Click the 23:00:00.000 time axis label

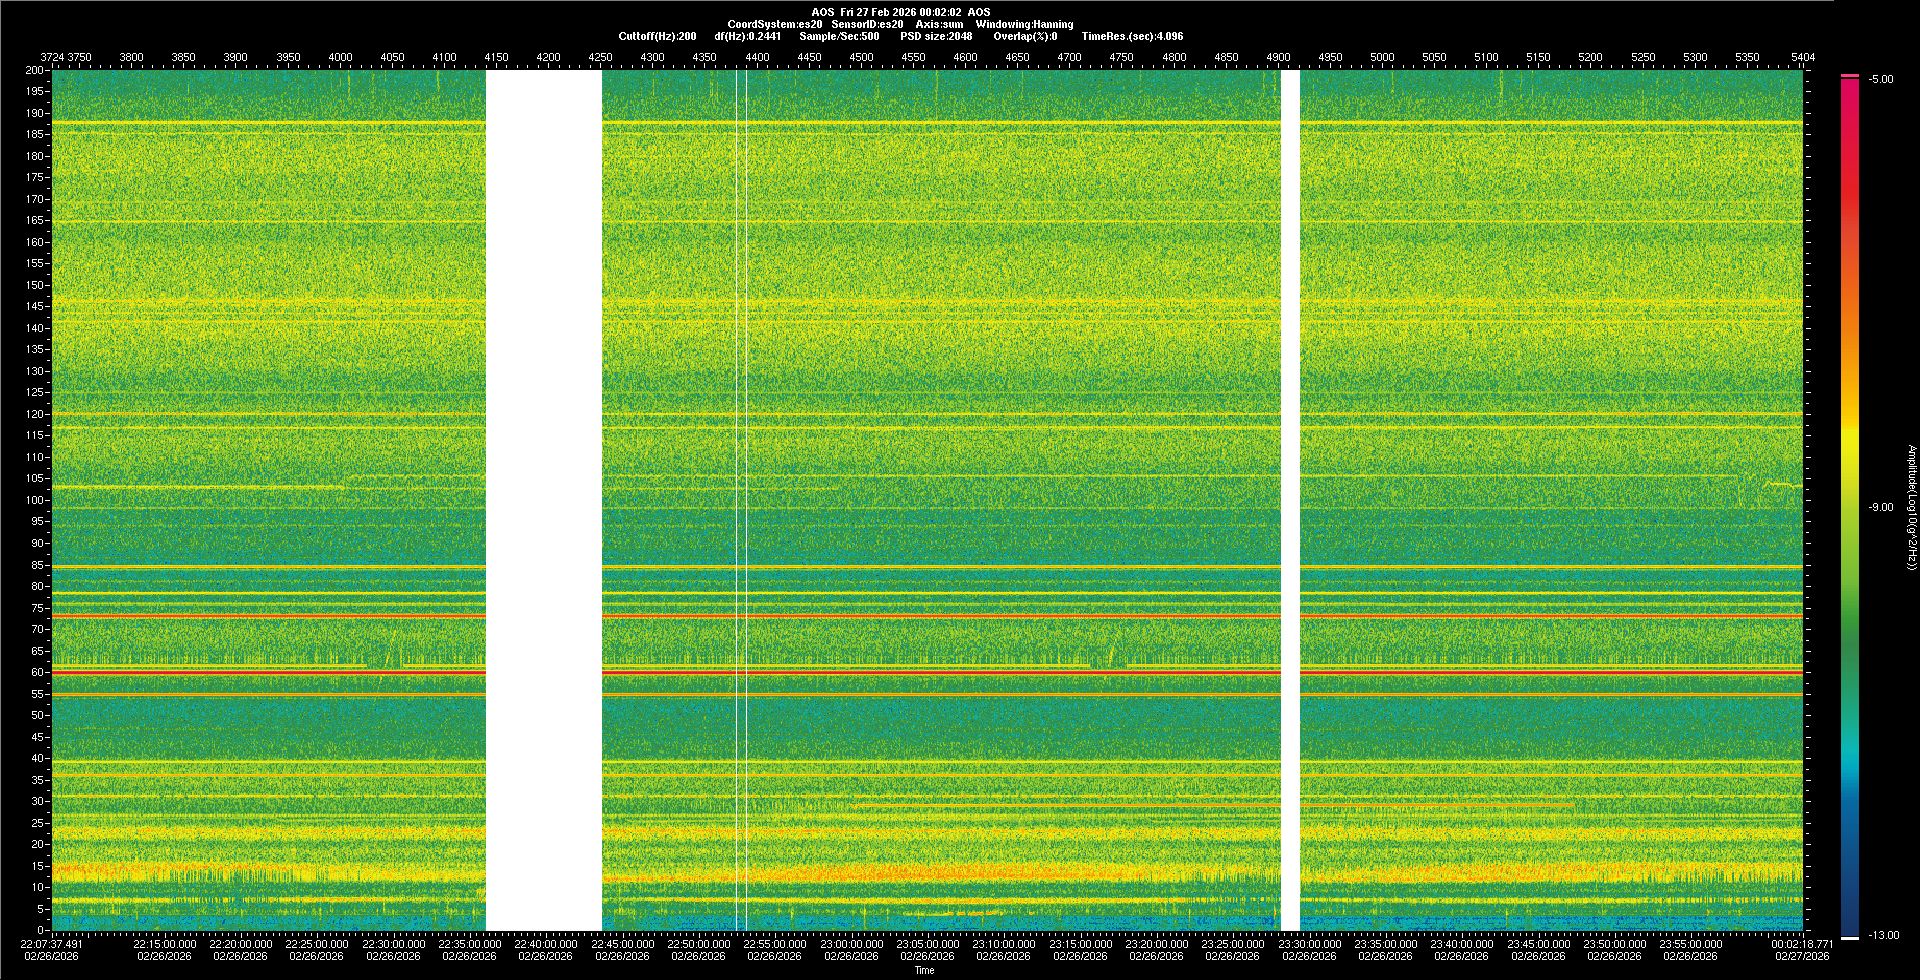(851, 943)
